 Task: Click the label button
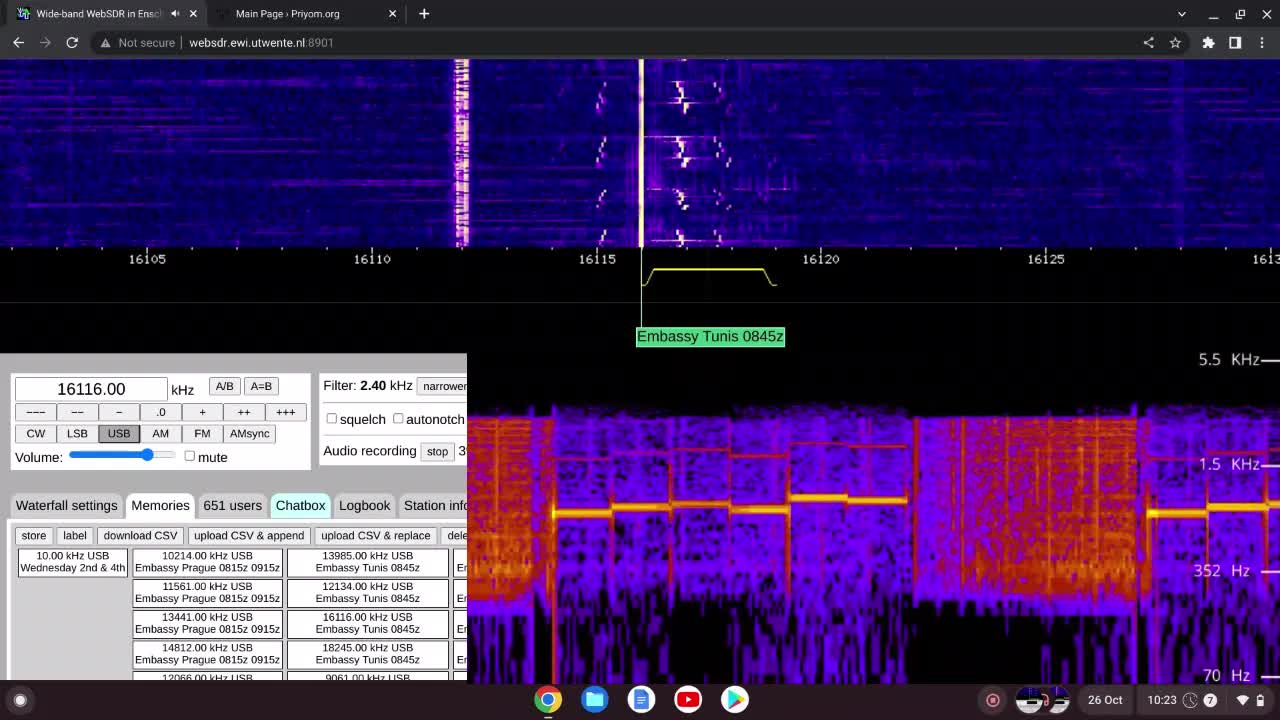tap(75, 535)
